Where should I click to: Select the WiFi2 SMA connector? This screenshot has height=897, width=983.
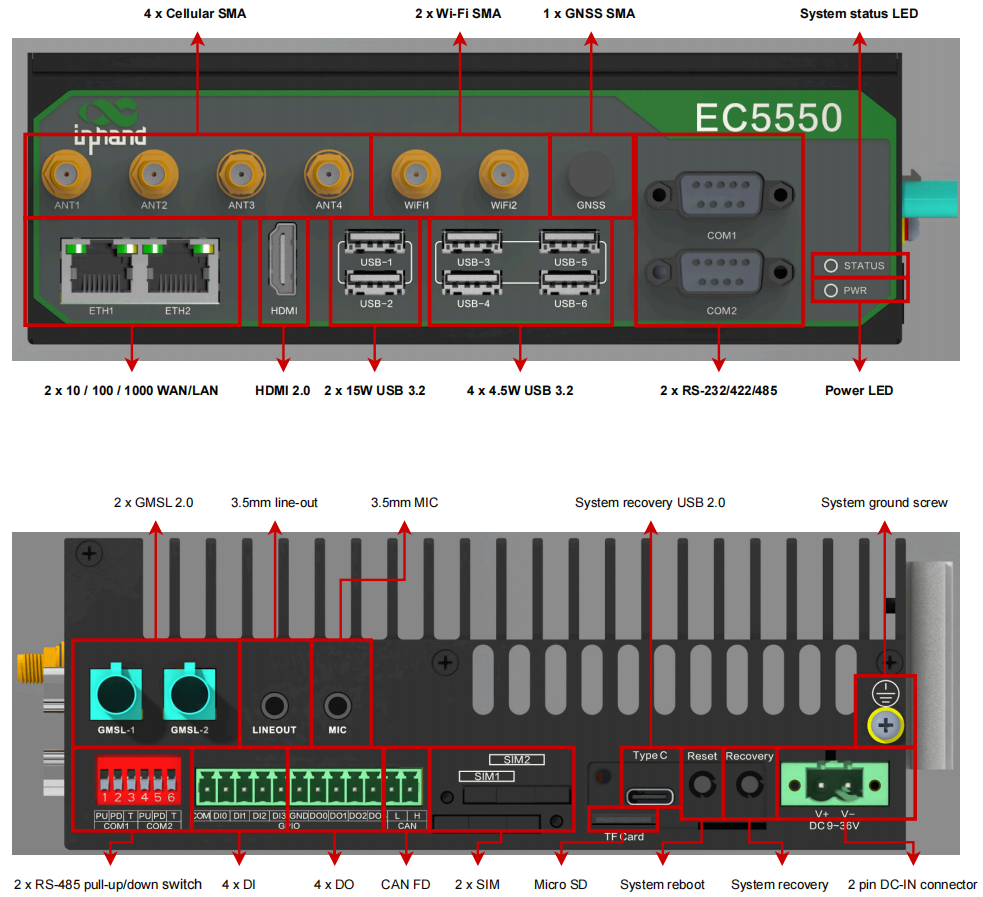503,176
